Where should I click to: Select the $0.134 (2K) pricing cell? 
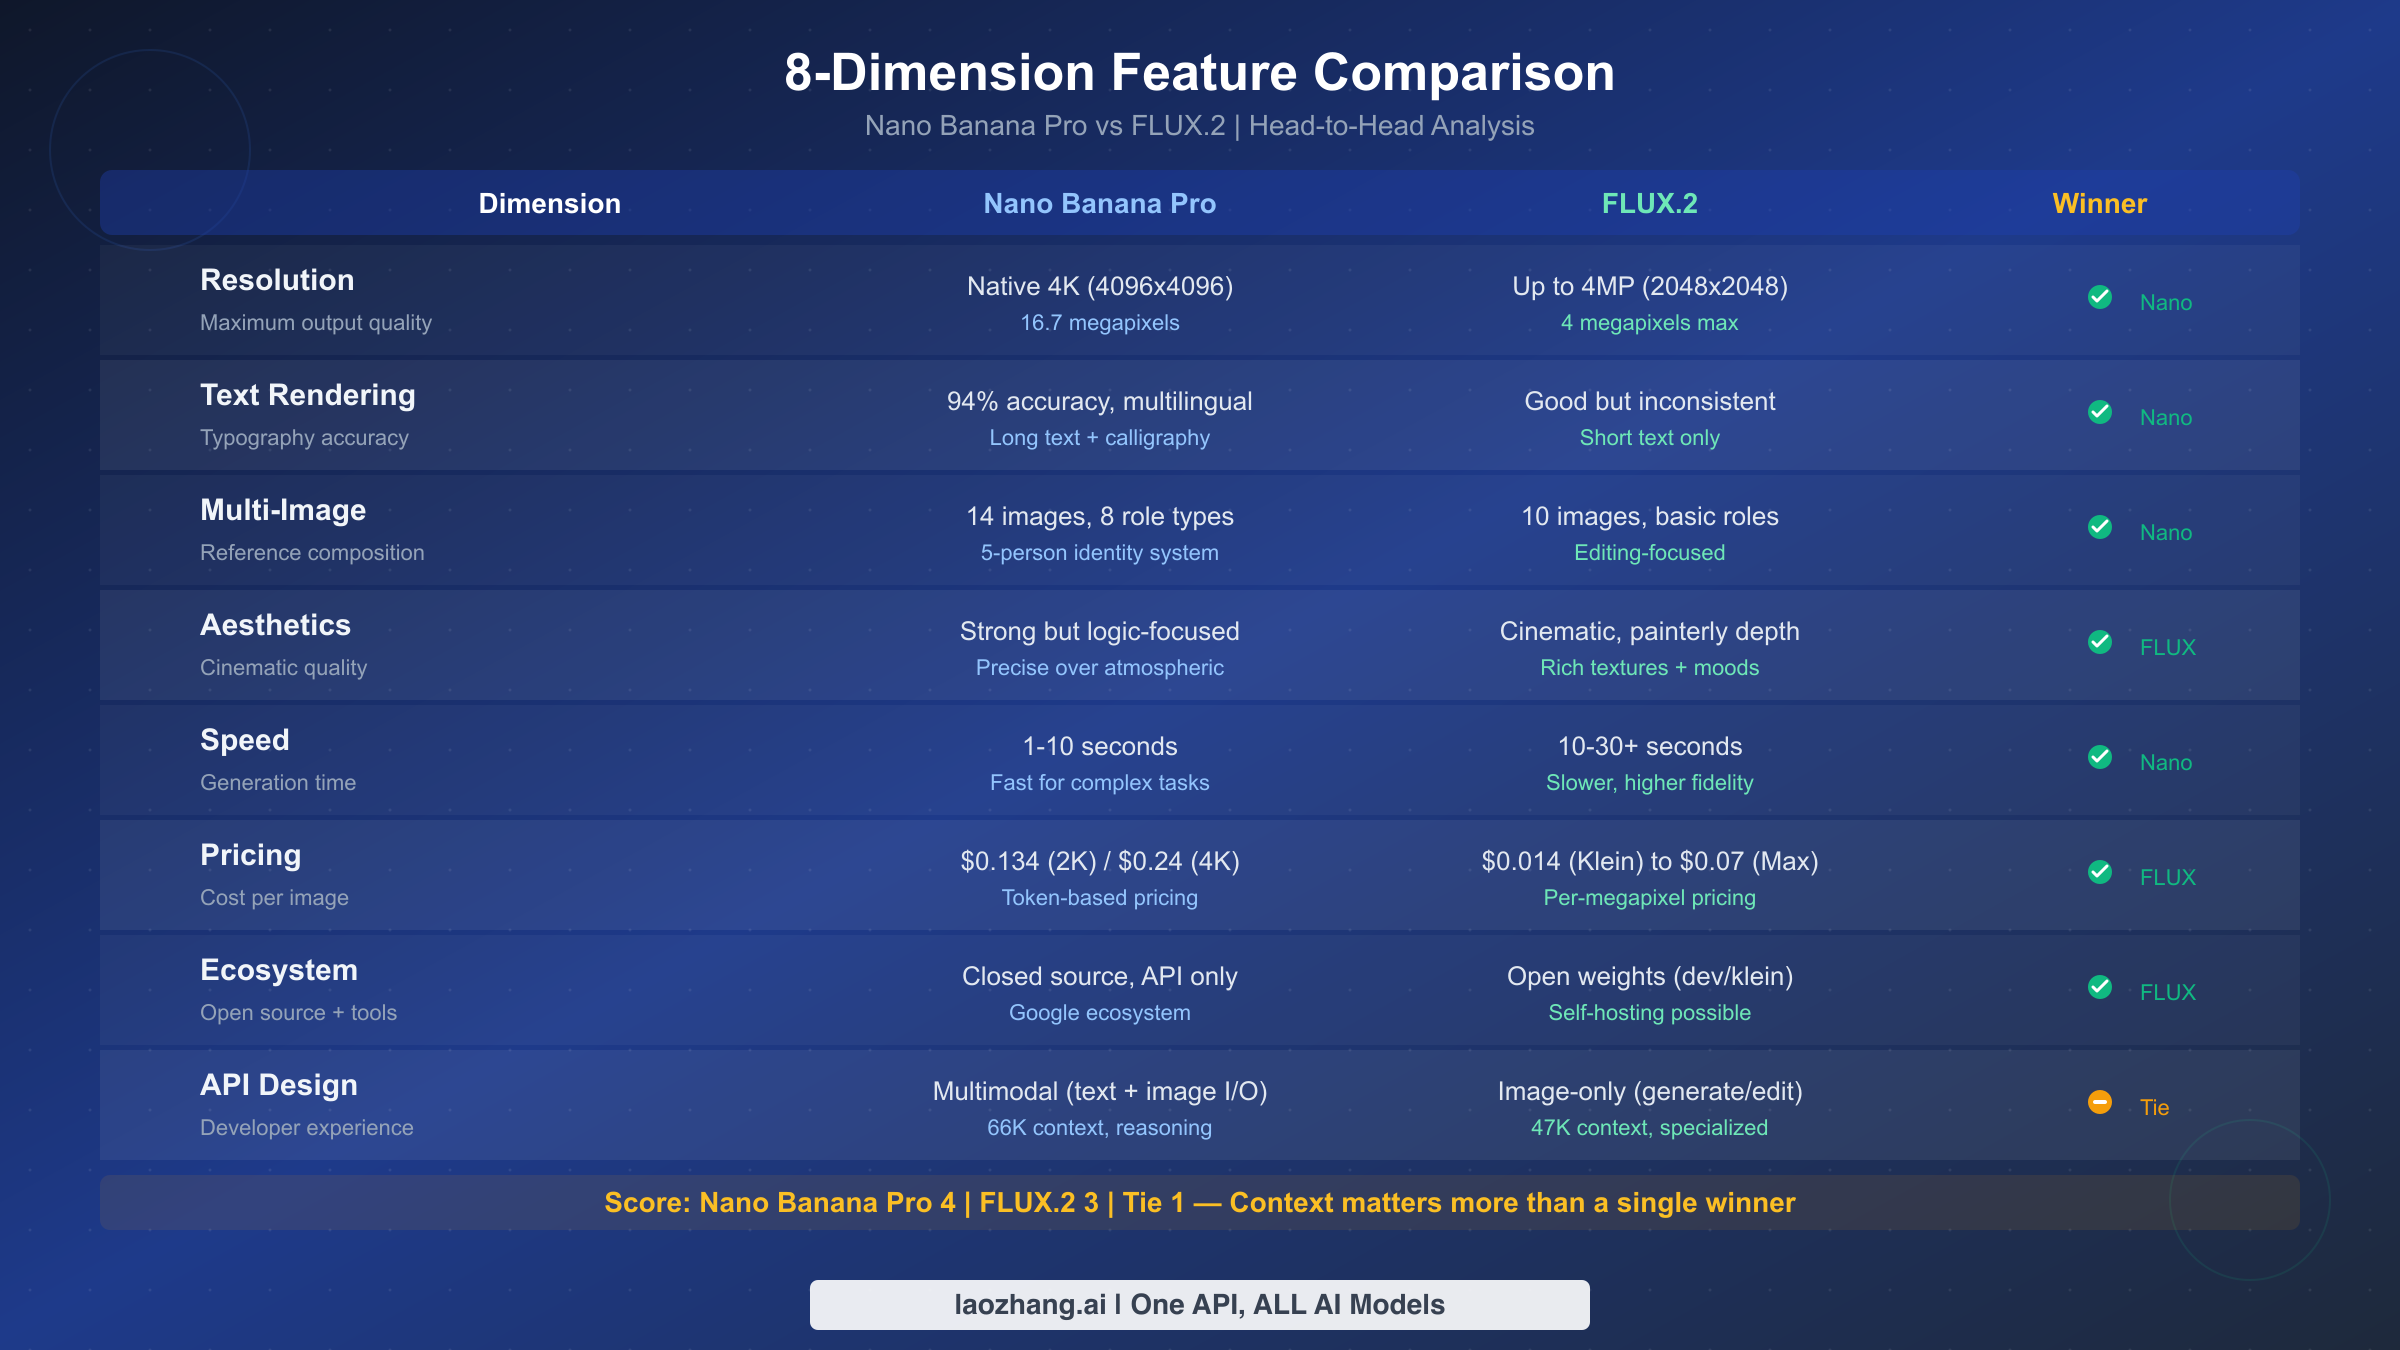coord(1099,861)
